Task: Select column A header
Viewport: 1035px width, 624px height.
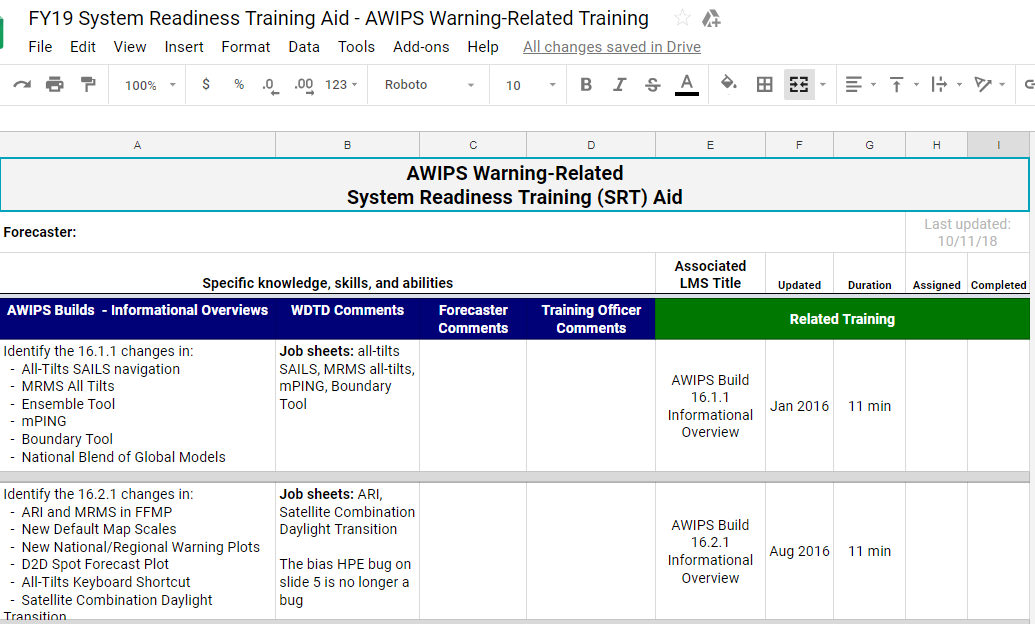Action: coord(137,145)
